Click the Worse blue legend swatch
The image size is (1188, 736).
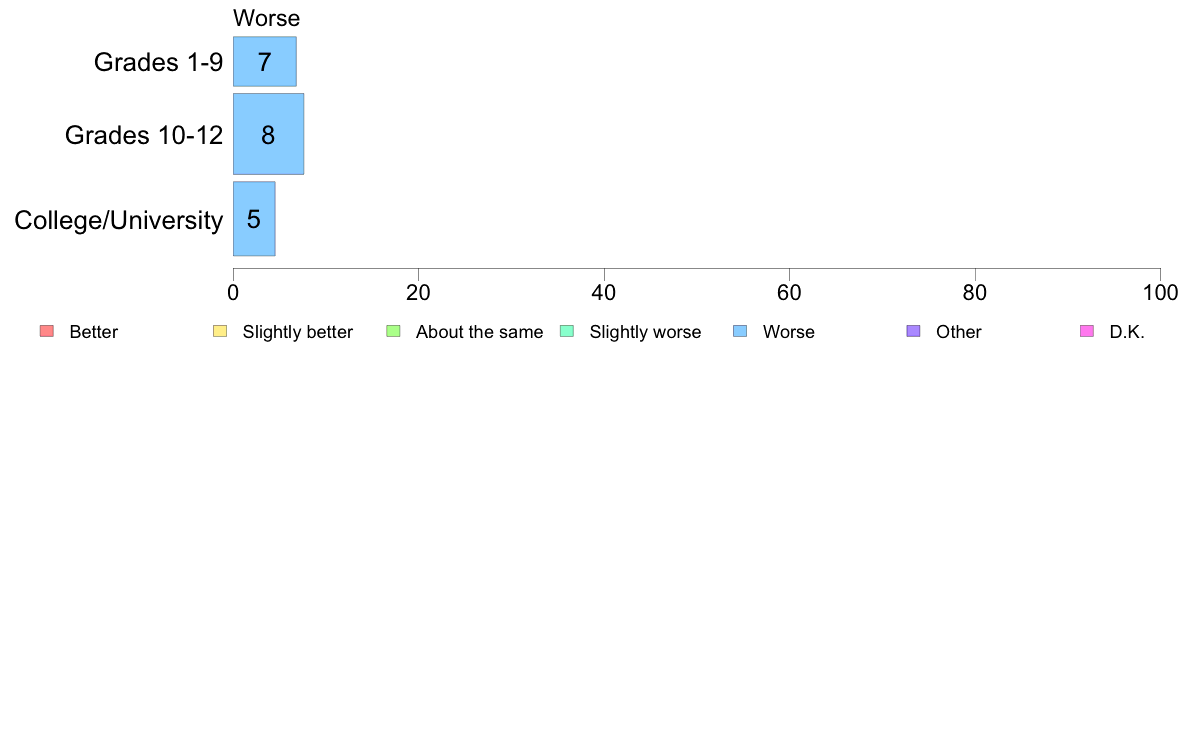click(x=740, y=331)
